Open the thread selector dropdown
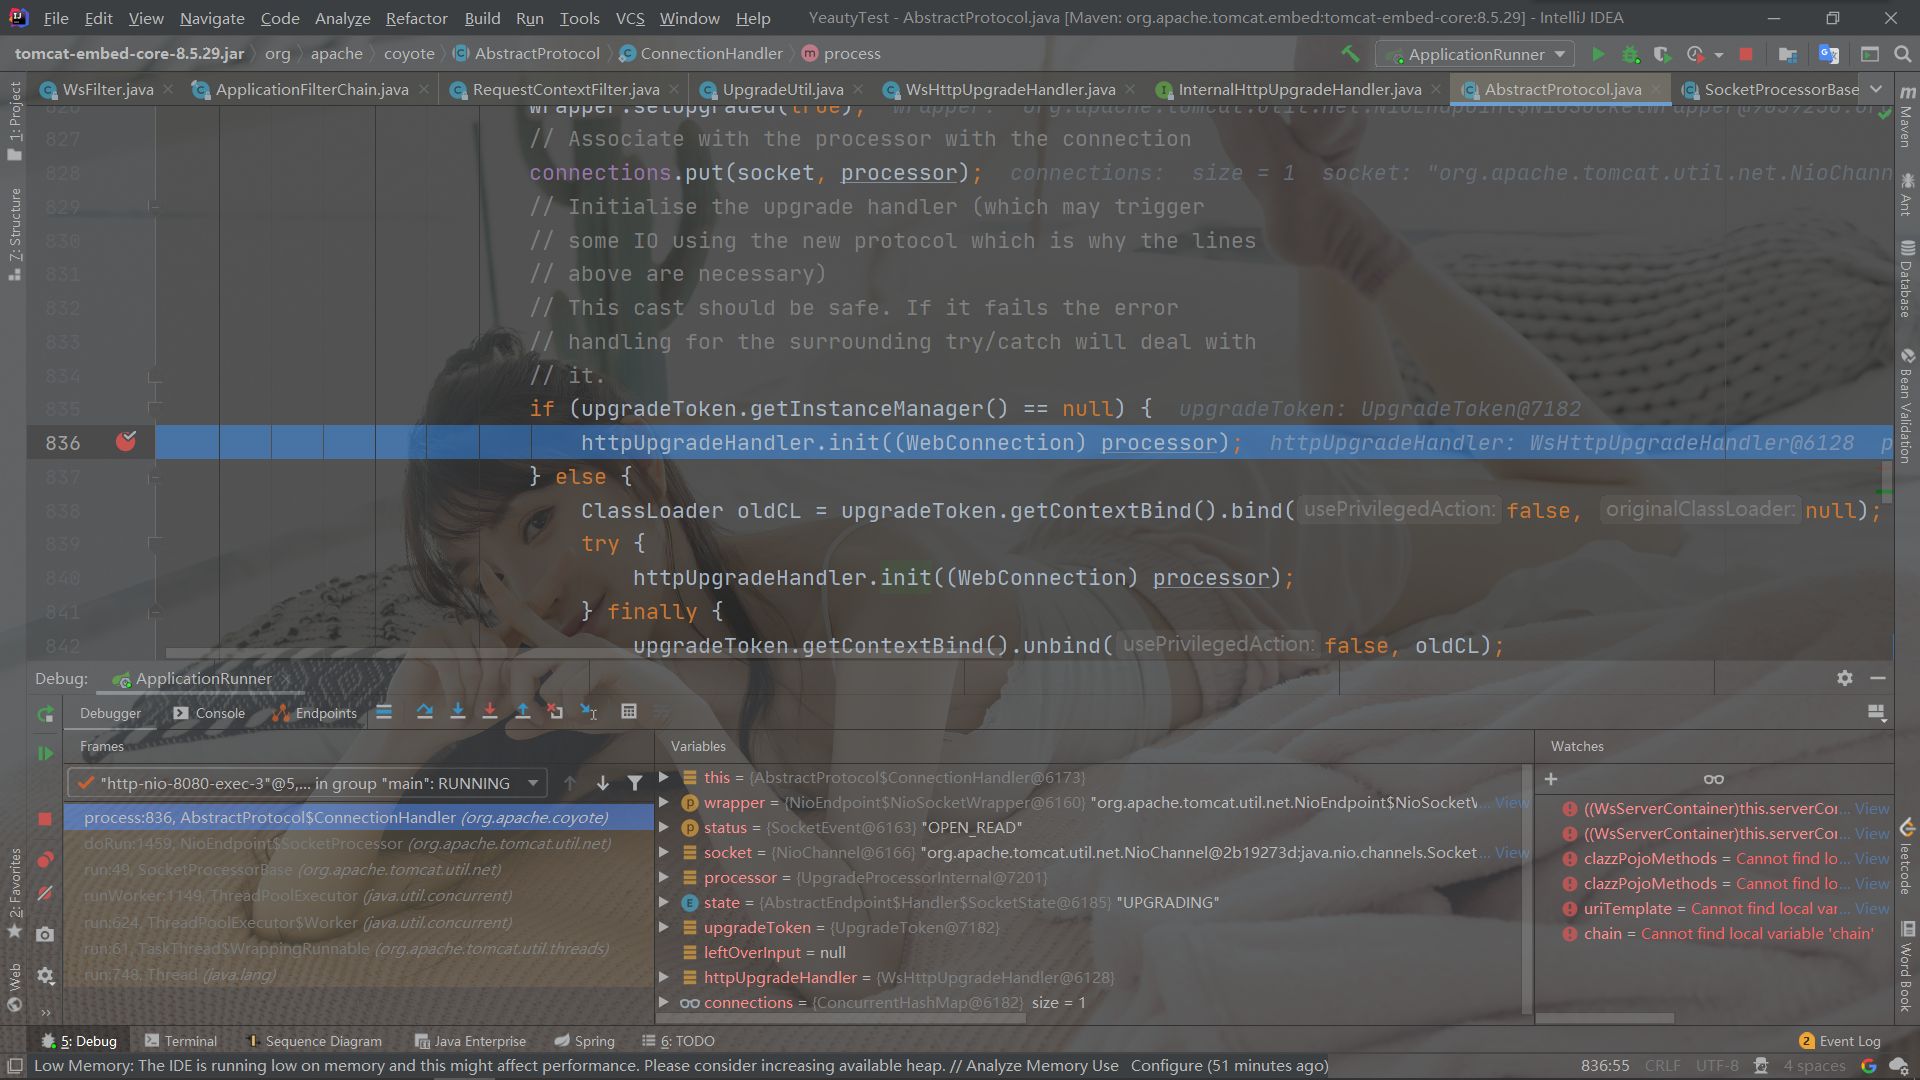The width and height of the screenshot is (1920, 1080). click(x=533, y=783)
